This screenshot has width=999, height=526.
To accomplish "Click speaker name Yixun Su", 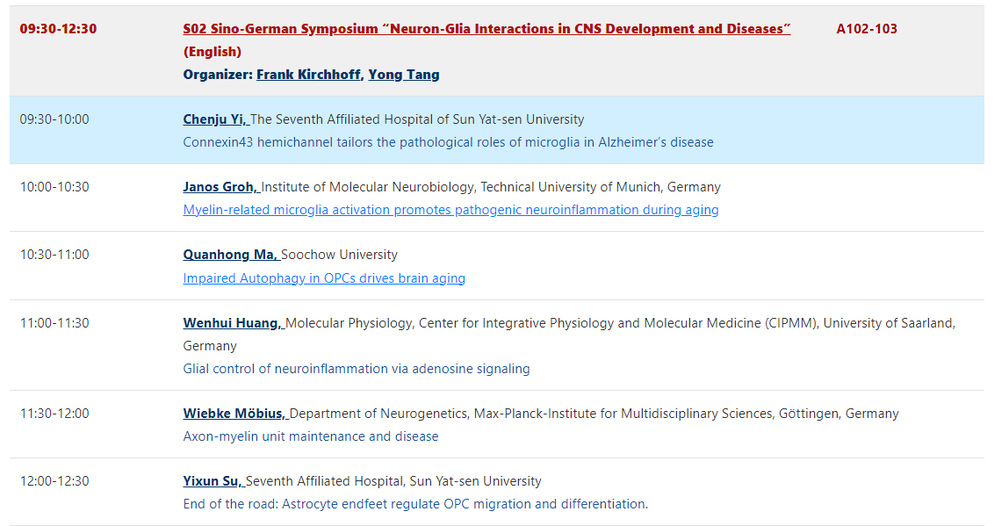I will [213, 481].
